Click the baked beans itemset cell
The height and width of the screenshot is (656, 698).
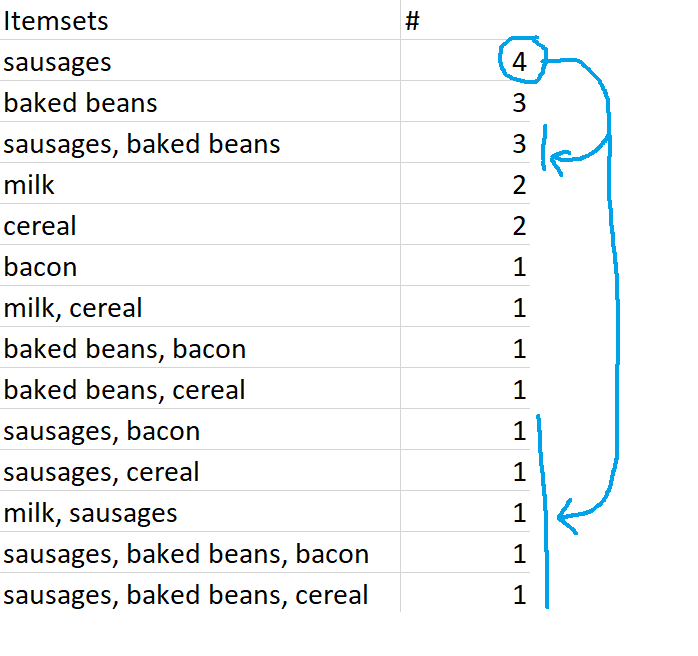click(200, 101)
